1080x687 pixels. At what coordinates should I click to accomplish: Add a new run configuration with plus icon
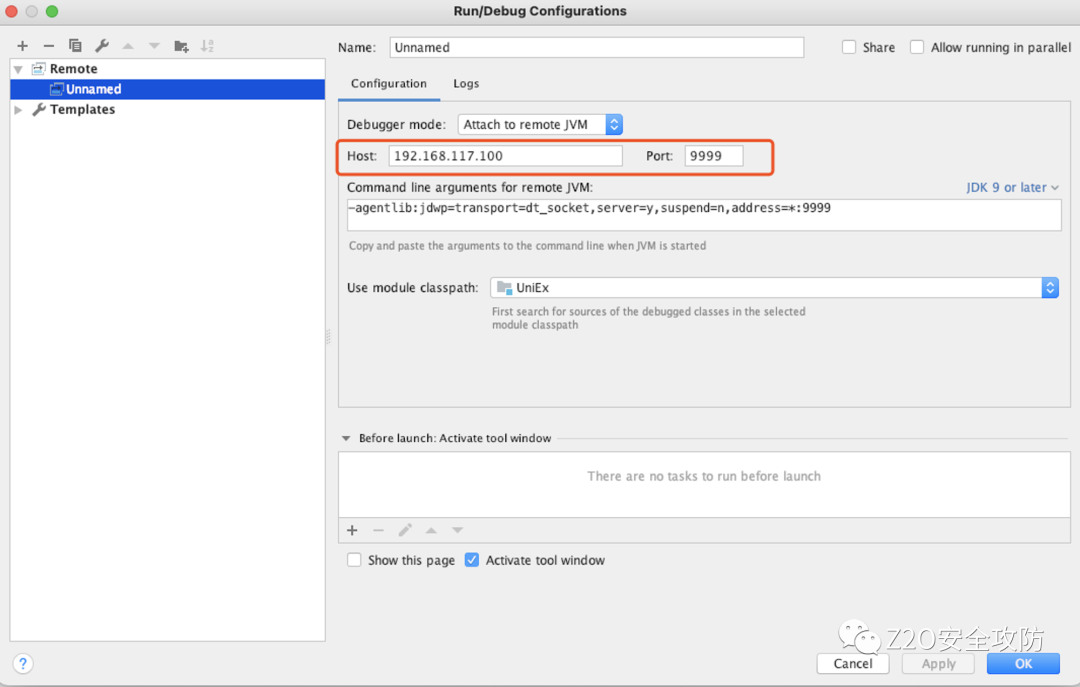tap(23, 46)
